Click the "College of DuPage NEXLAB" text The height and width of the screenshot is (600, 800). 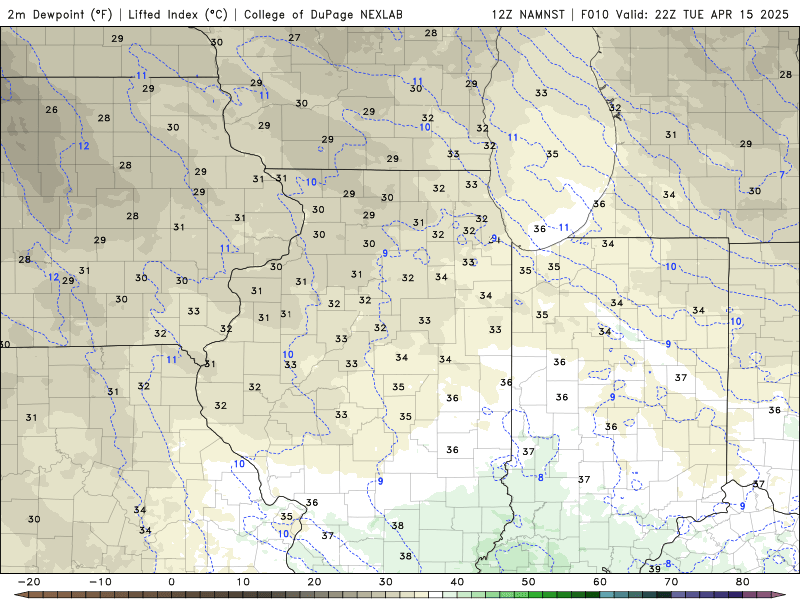(x=323, y=14)
